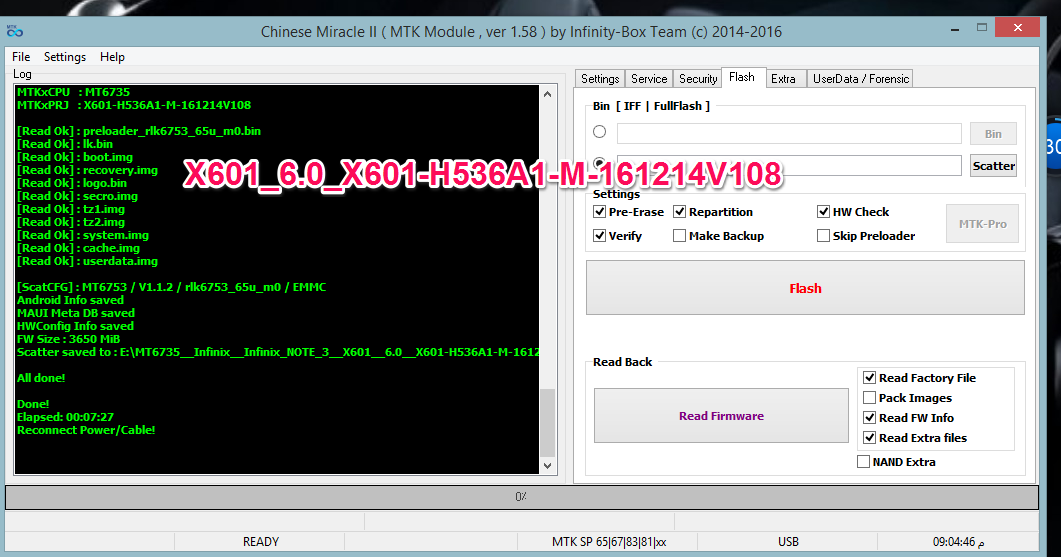Screen dimensions: 1061x557
Task: Open the Help menu
Action: coord(112,57)
